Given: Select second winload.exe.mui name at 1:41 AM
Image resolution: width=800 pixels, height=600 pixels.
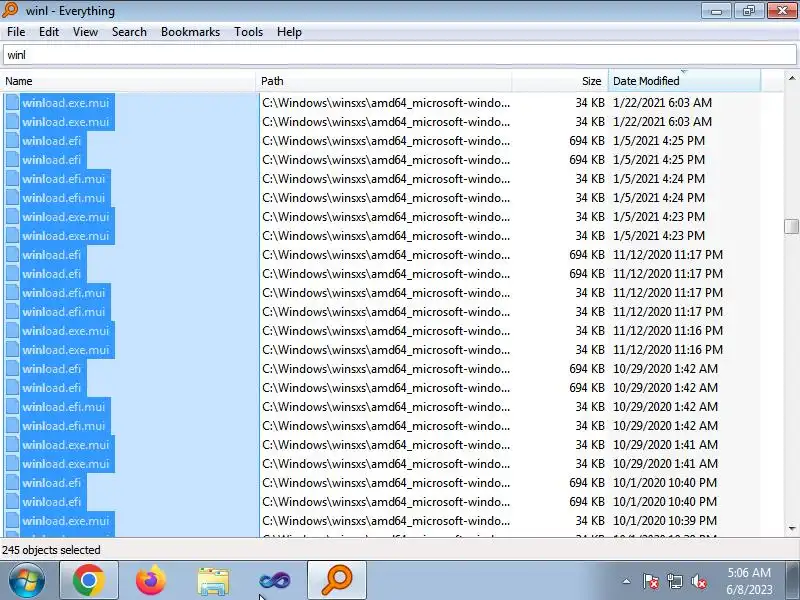Looking at the screenshot, I should coord(66,464).
